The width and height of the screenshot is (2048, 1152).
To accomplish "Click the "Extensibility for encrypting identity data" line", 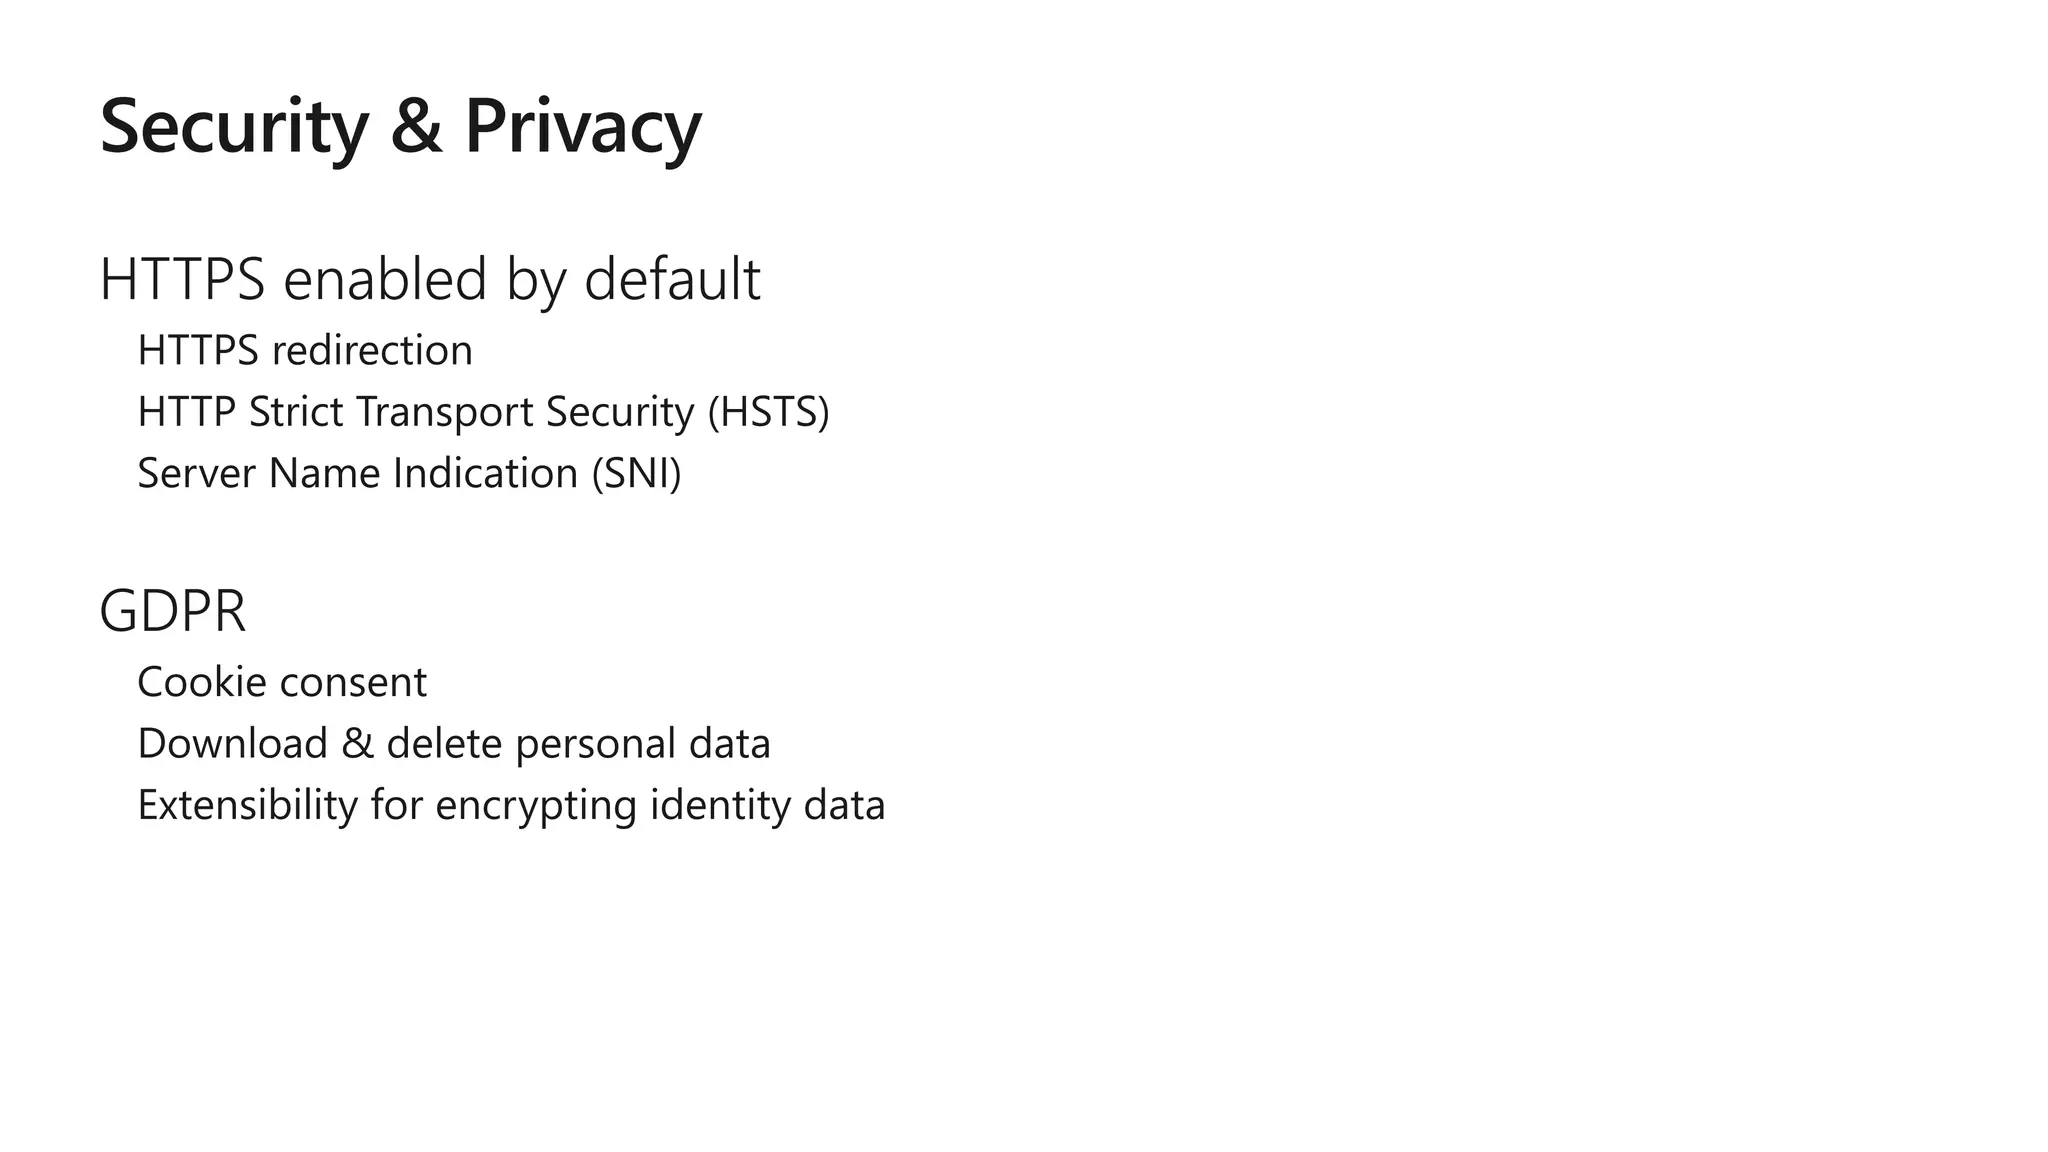I will coord(511,806).
